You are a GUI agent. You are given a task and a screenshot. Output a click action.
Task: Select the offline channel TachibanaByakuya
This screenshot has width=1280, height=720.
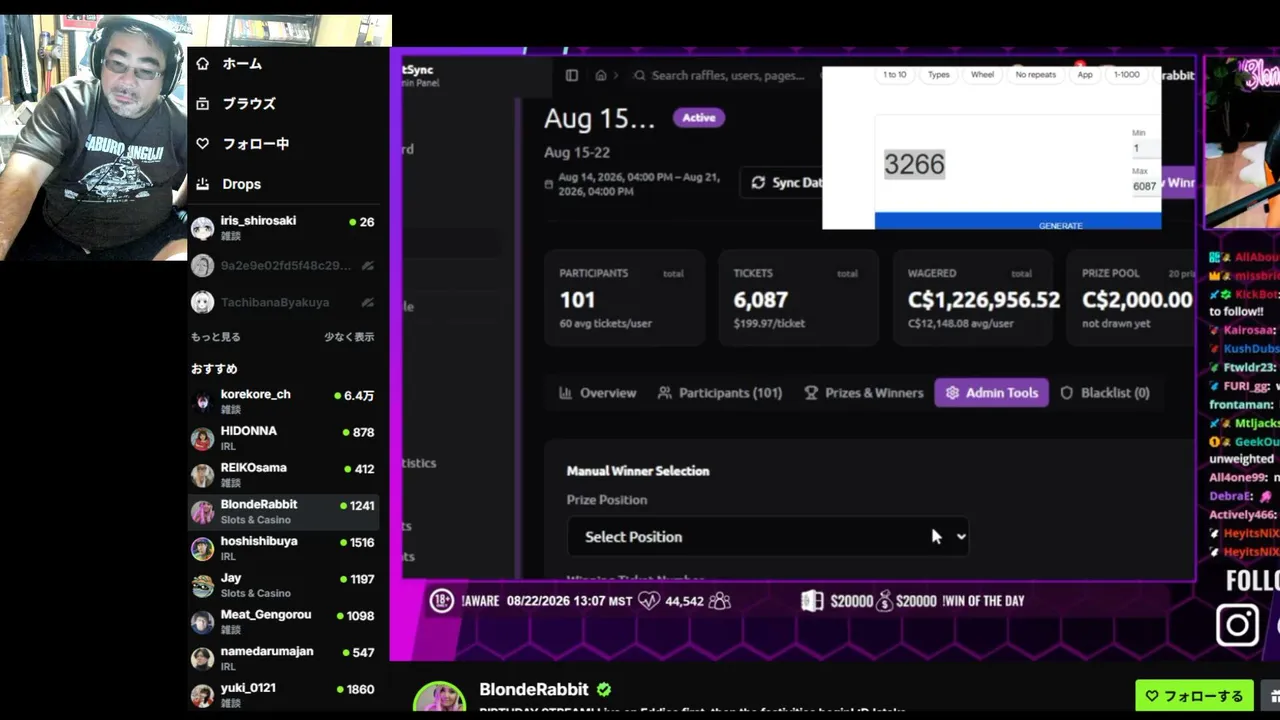click(x=284, y=302)
